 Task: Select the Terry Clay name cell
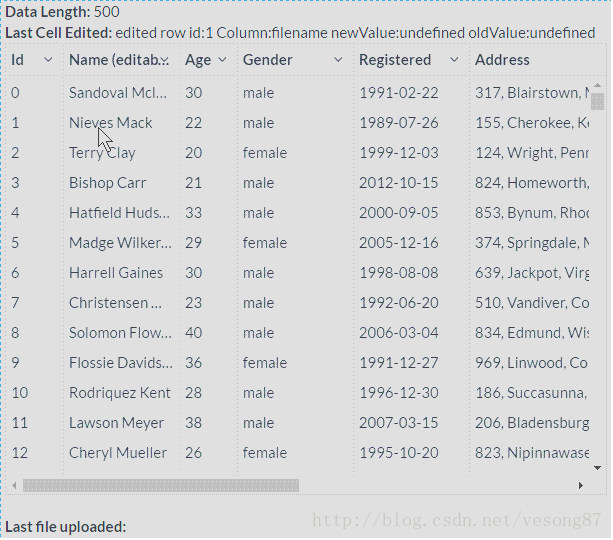pos(102,153)
